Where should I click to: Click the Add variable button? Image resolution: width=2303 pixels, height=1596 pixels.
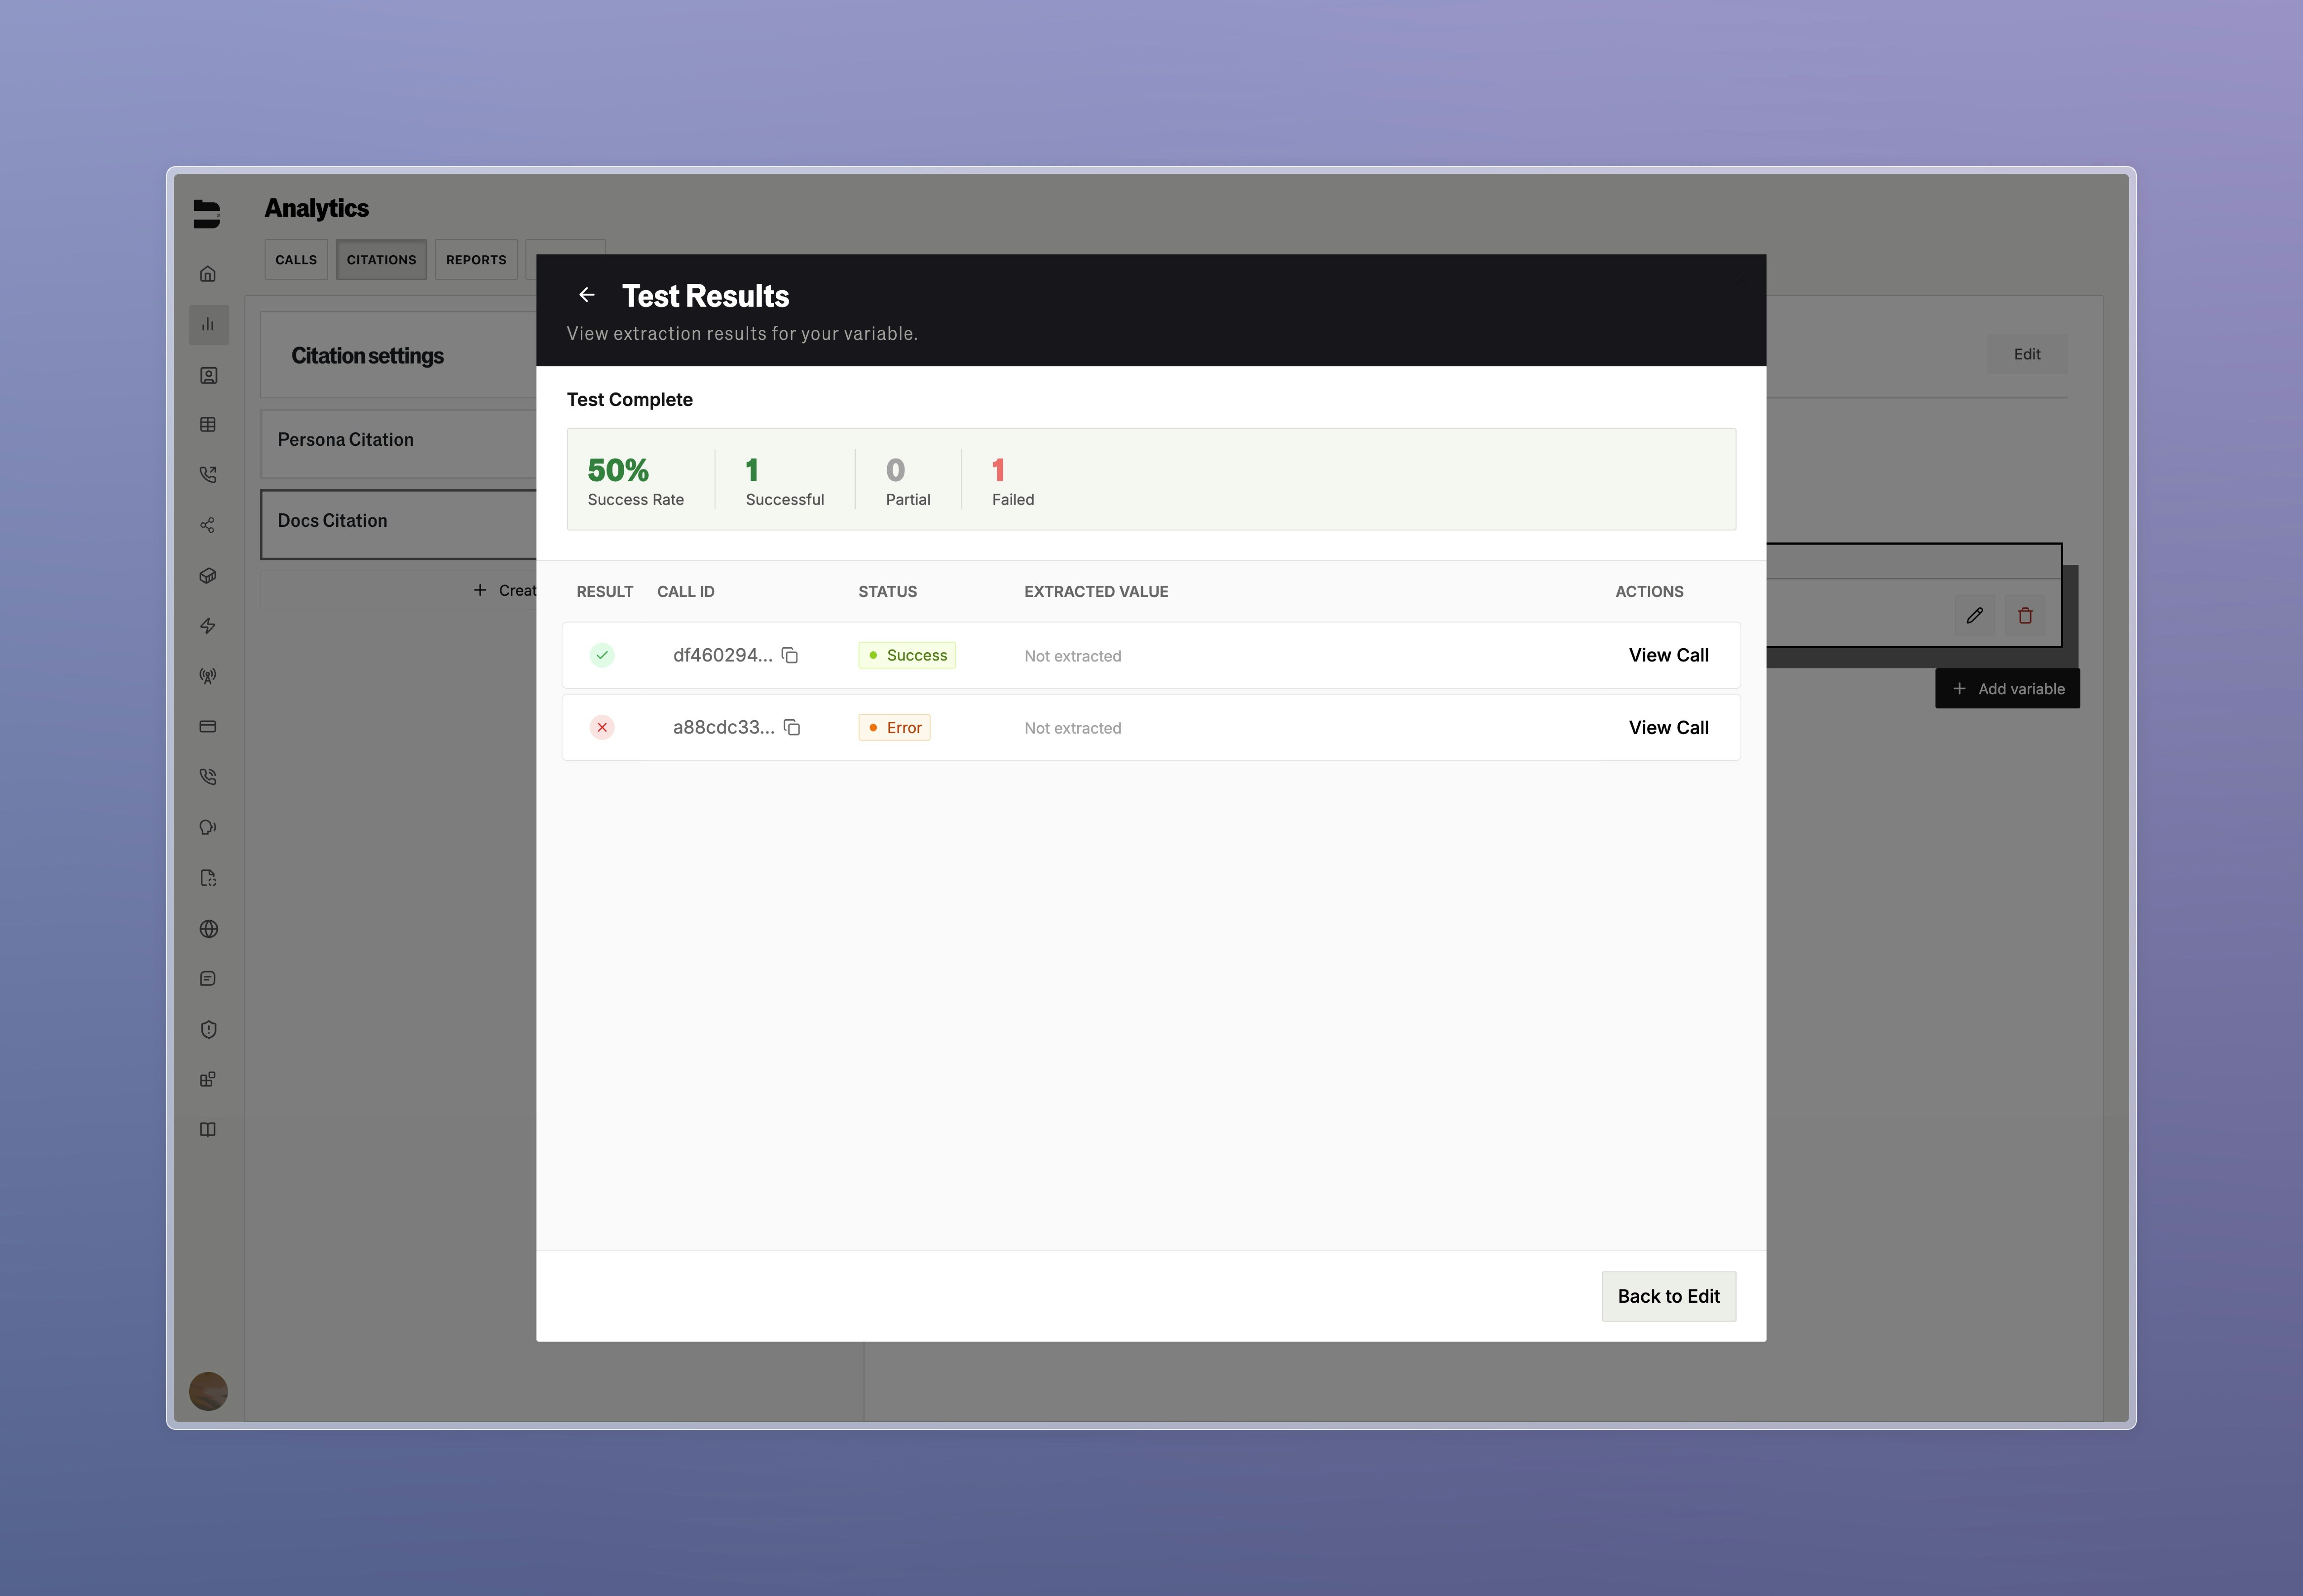(2007, 688)
